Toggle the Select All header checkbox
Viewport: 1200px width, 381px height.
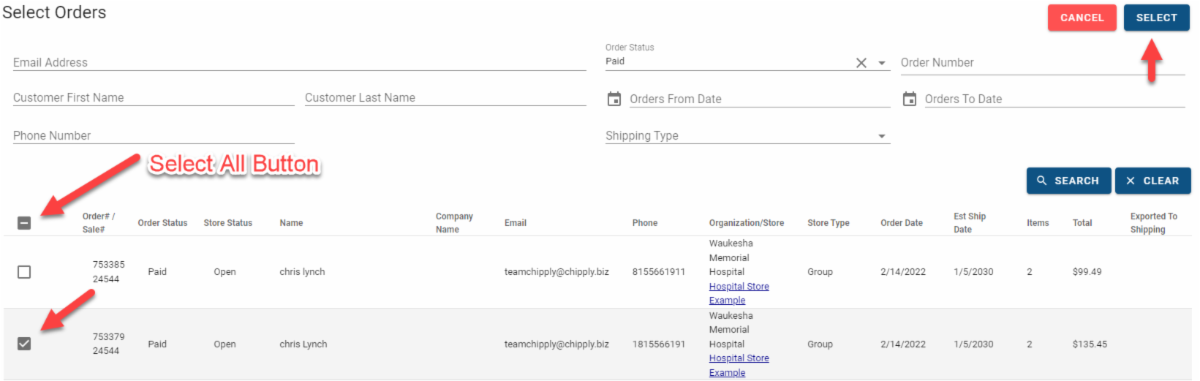(x=25, y=222)
